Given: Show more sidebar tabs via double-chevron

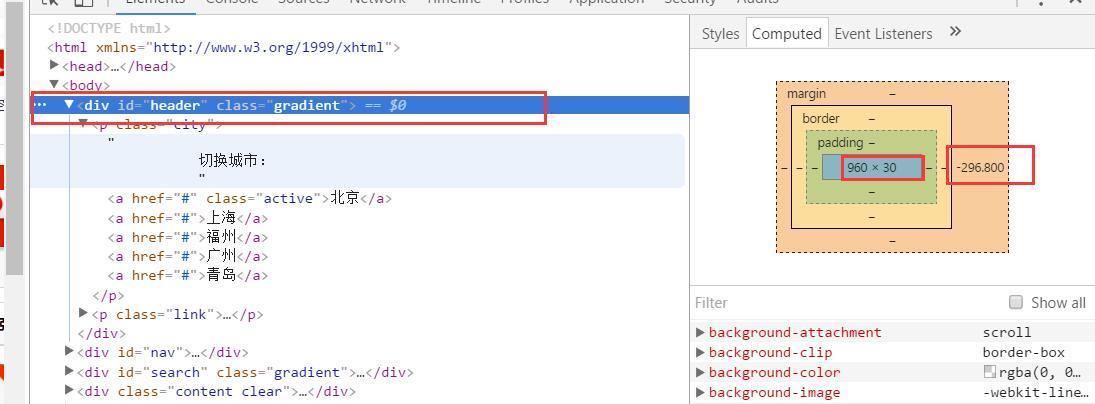Looking at the screenshot, I should pyautogui.click(x=955, y=32).
